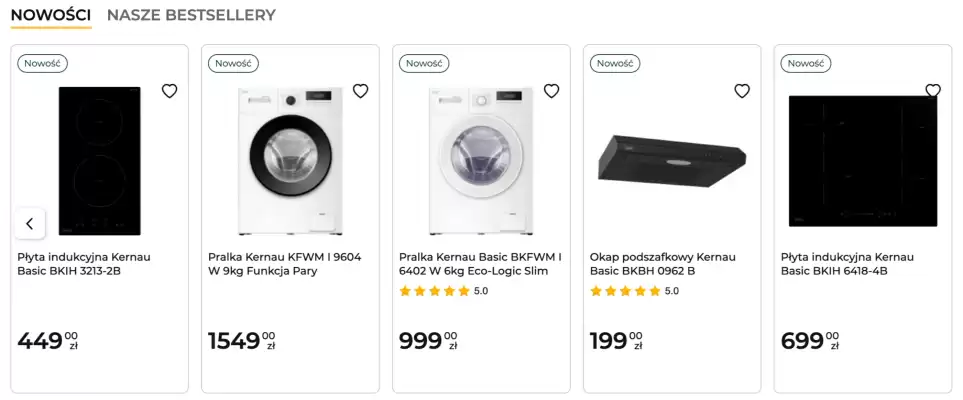Switch to Nasze Bestsellery tab
This screenshot has height=400, width=963.
(191, 15)
